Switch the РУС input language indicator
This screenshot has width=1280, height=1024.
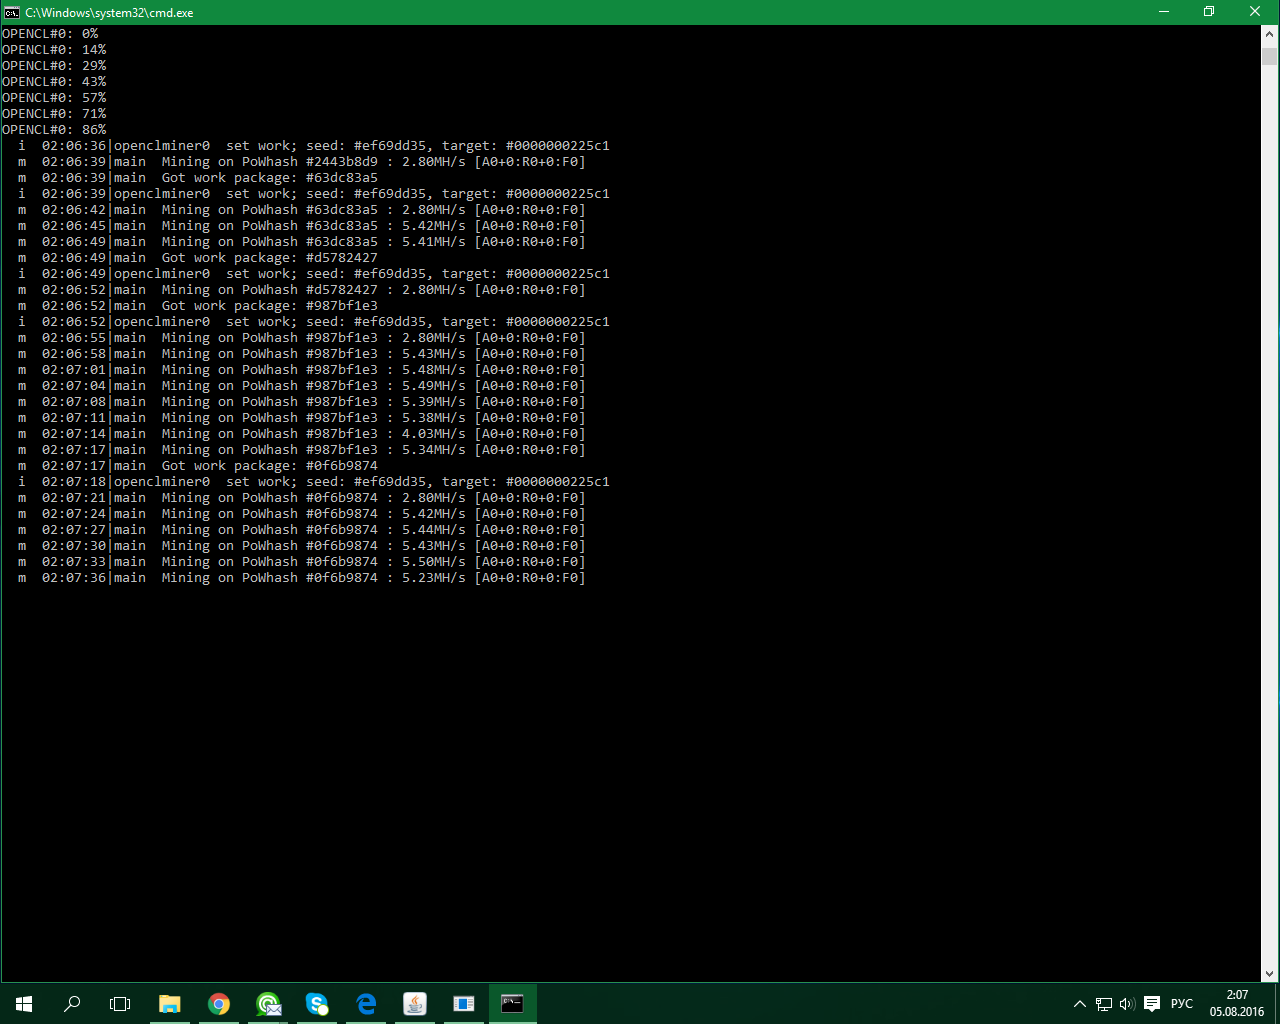(1182, 1004)
